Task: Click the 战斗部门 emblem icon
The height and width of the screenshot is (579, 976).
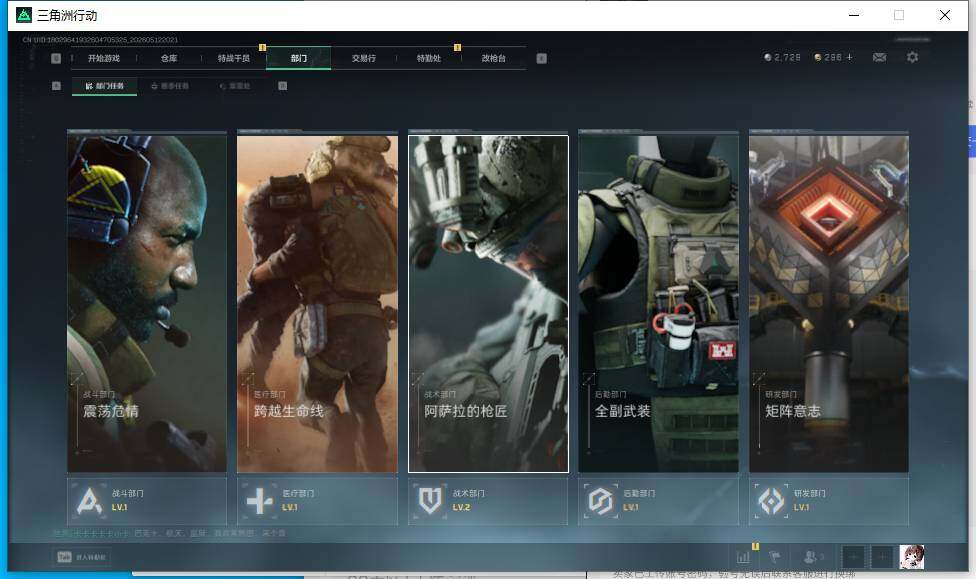Action: [x=89, y=501]
